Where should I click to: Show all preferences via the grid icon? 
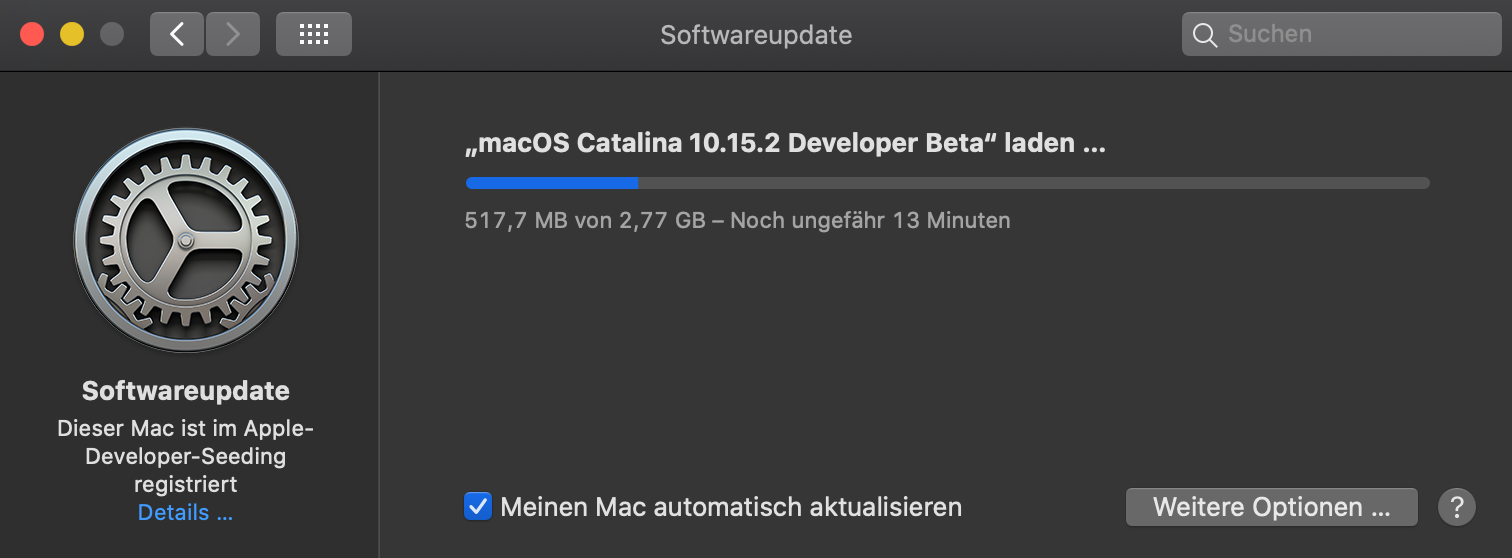point(314,34)
